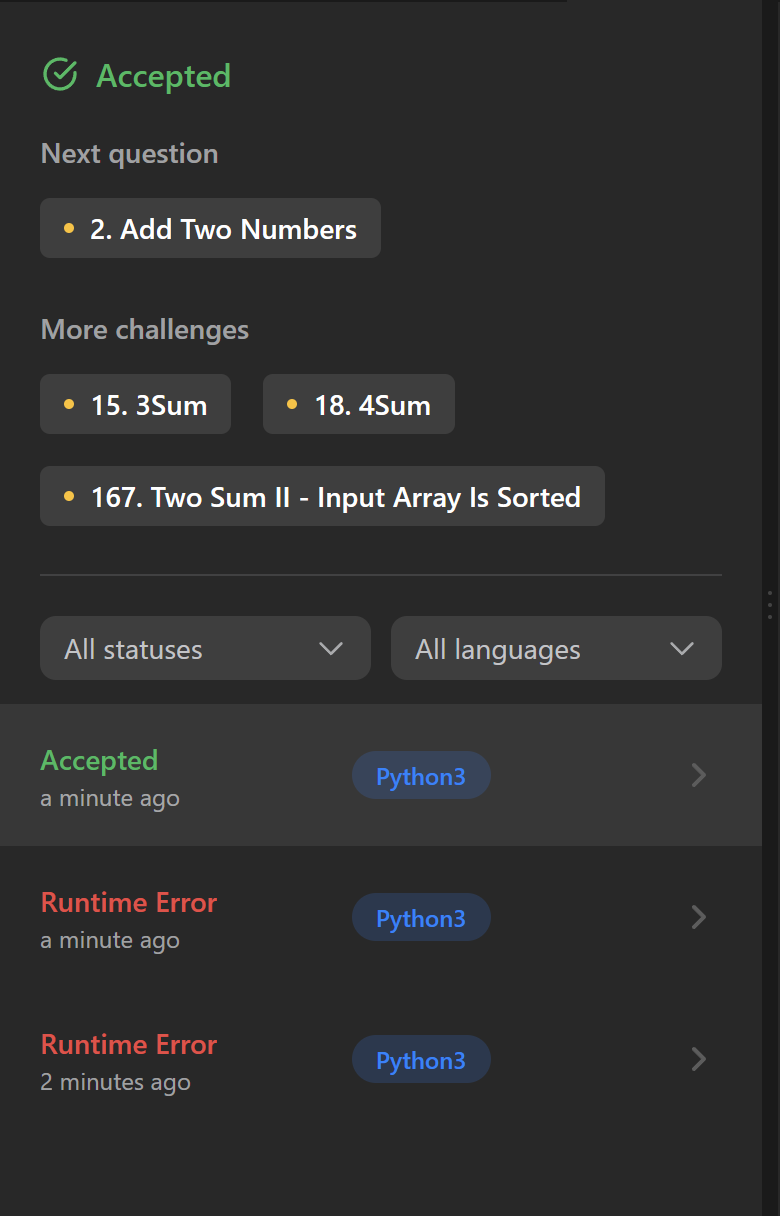Open challenge 15. 3Sum

135,404
